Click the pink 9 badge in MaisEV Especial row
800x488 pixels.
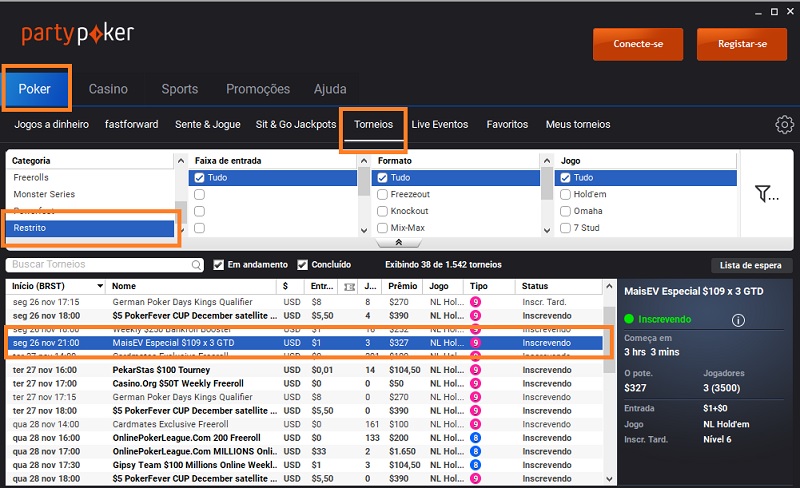point(475,343)
